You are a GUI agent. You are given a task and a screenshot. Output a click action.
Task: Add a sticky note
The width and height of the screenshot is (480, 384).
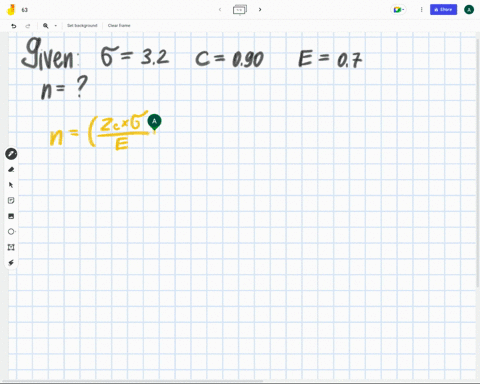11,200
